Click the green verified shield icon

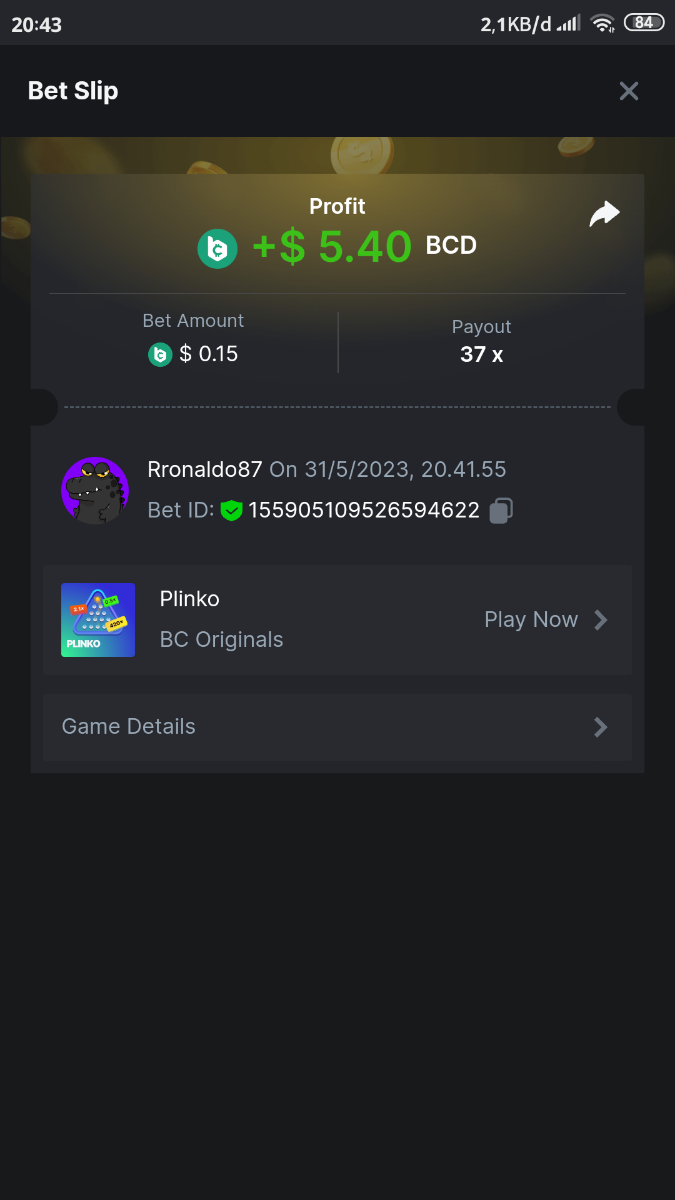[232, 511]
